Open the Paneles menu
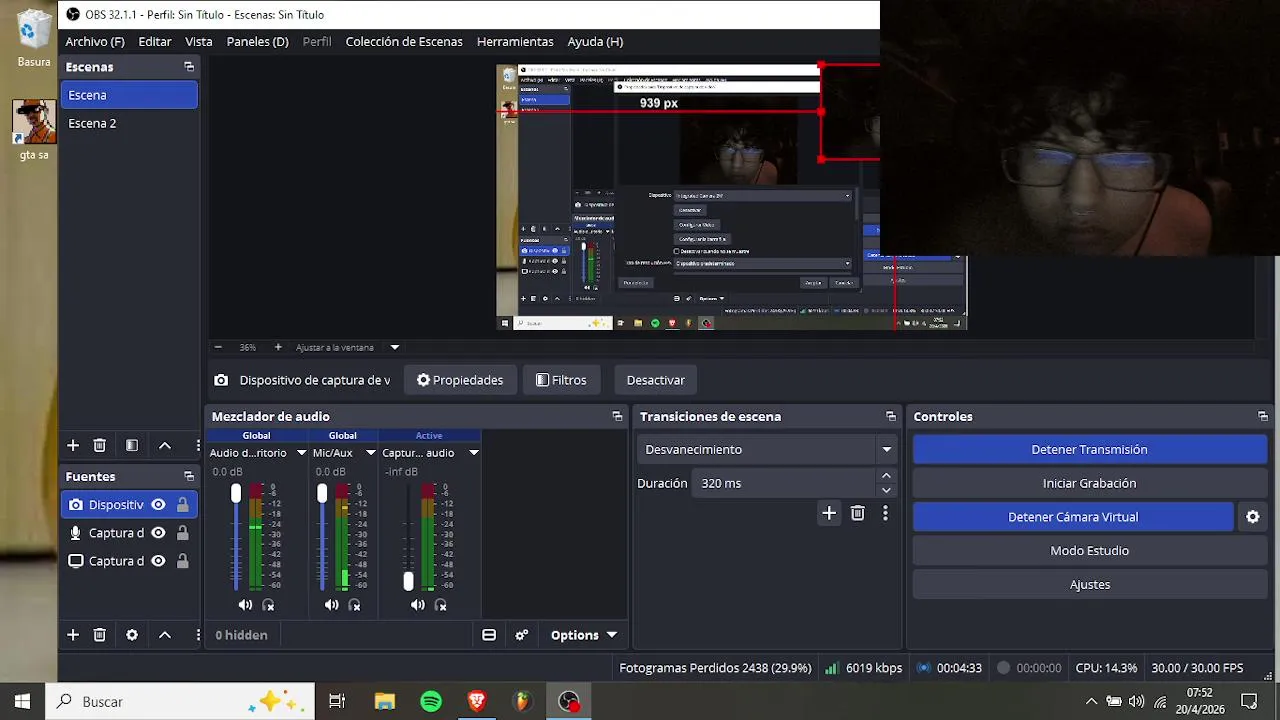The width and height of the screenshot is (1280, 720). [257, 41]
